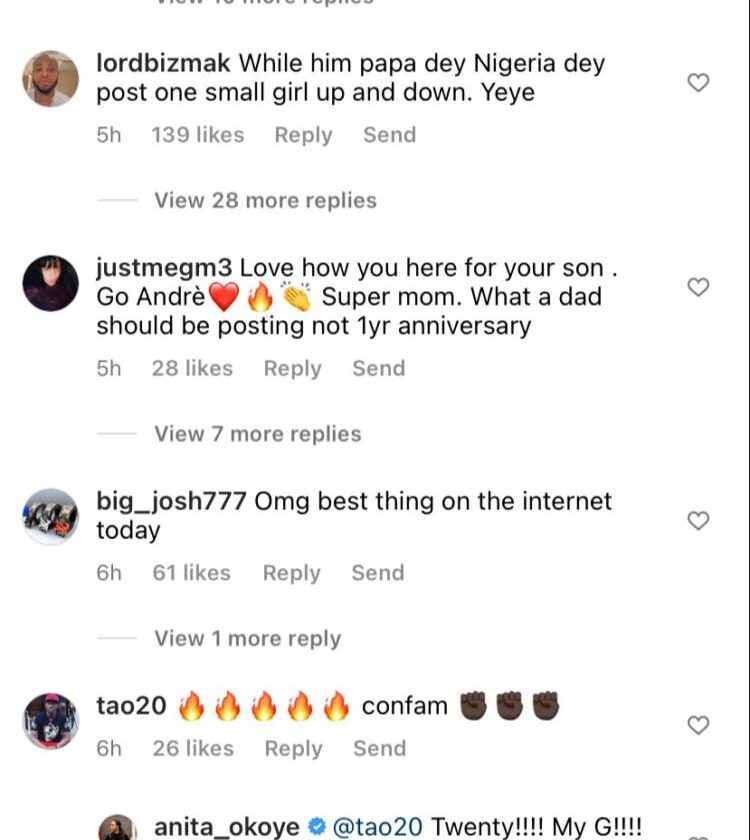750x840 pixels.
Task: Like lordbizmak's comment with the heart
Action: click(x=699, y=83)
